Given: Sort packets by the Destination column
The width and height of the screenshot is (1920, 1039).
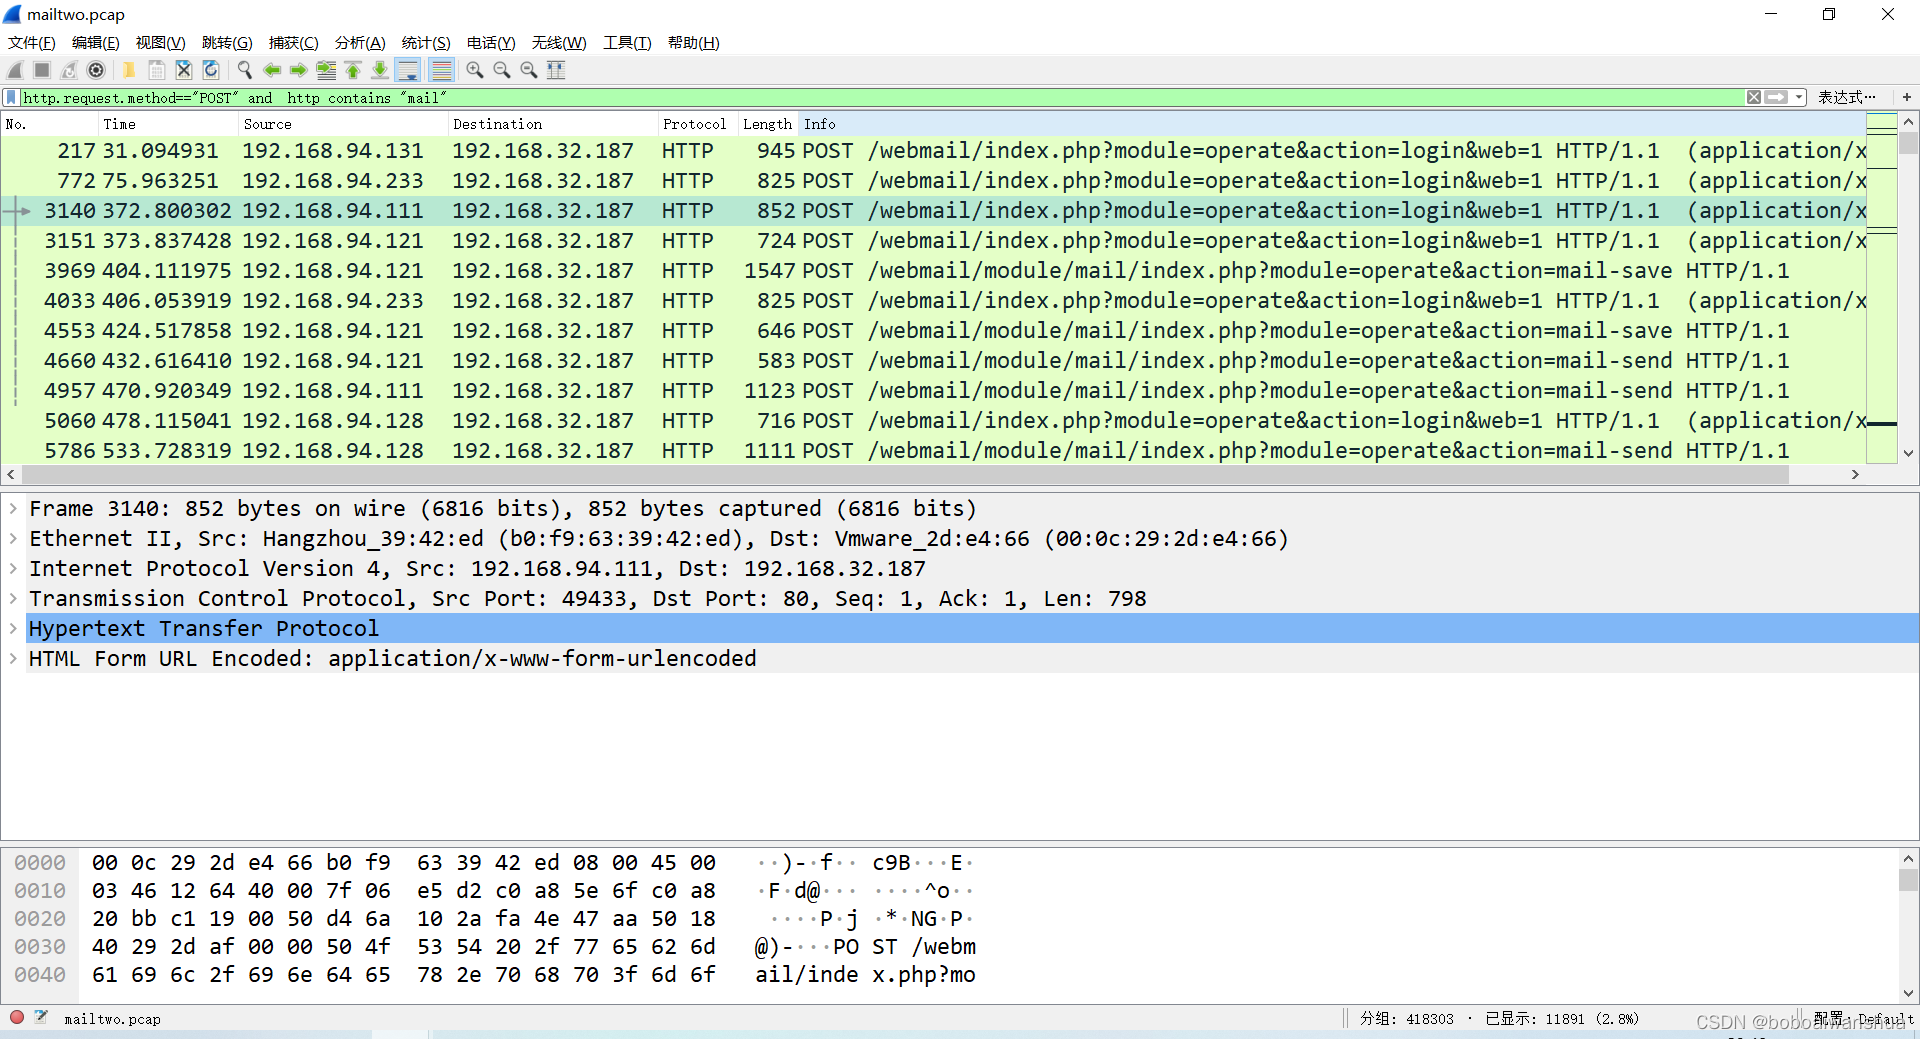Looking at the screenshot, I should click(553, 124).
